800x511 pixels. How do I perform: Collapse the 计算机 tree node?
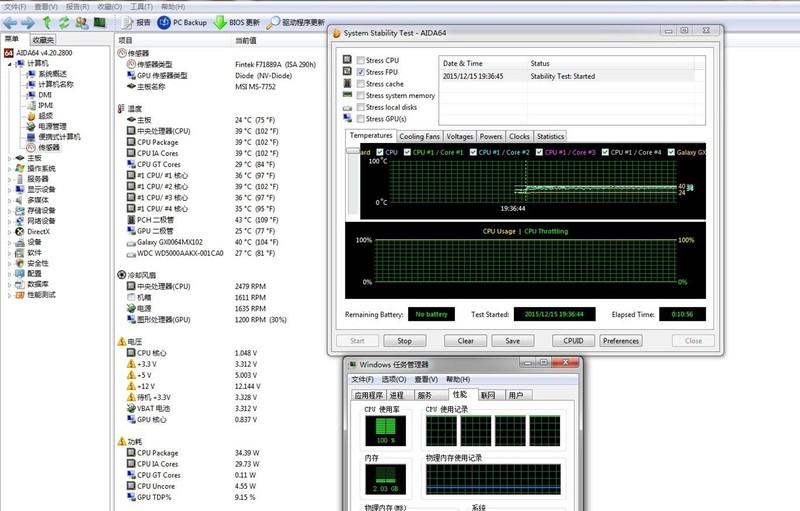(x=10, y=64)
